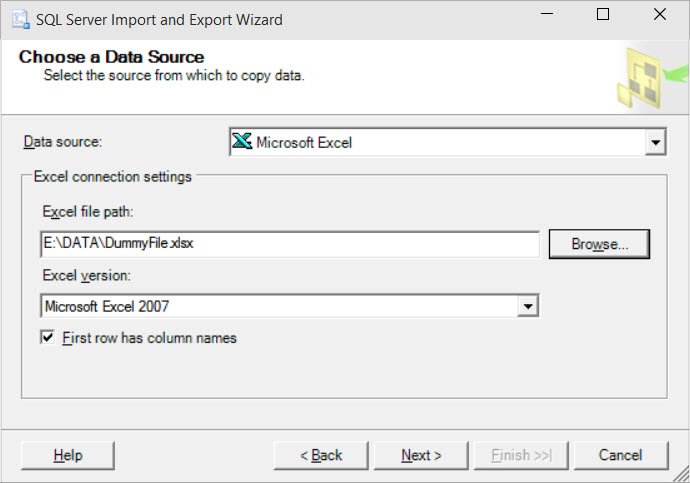Cancel the wizard with the Cancel button
Screen dimensions: 690x483
click(621, 455)
